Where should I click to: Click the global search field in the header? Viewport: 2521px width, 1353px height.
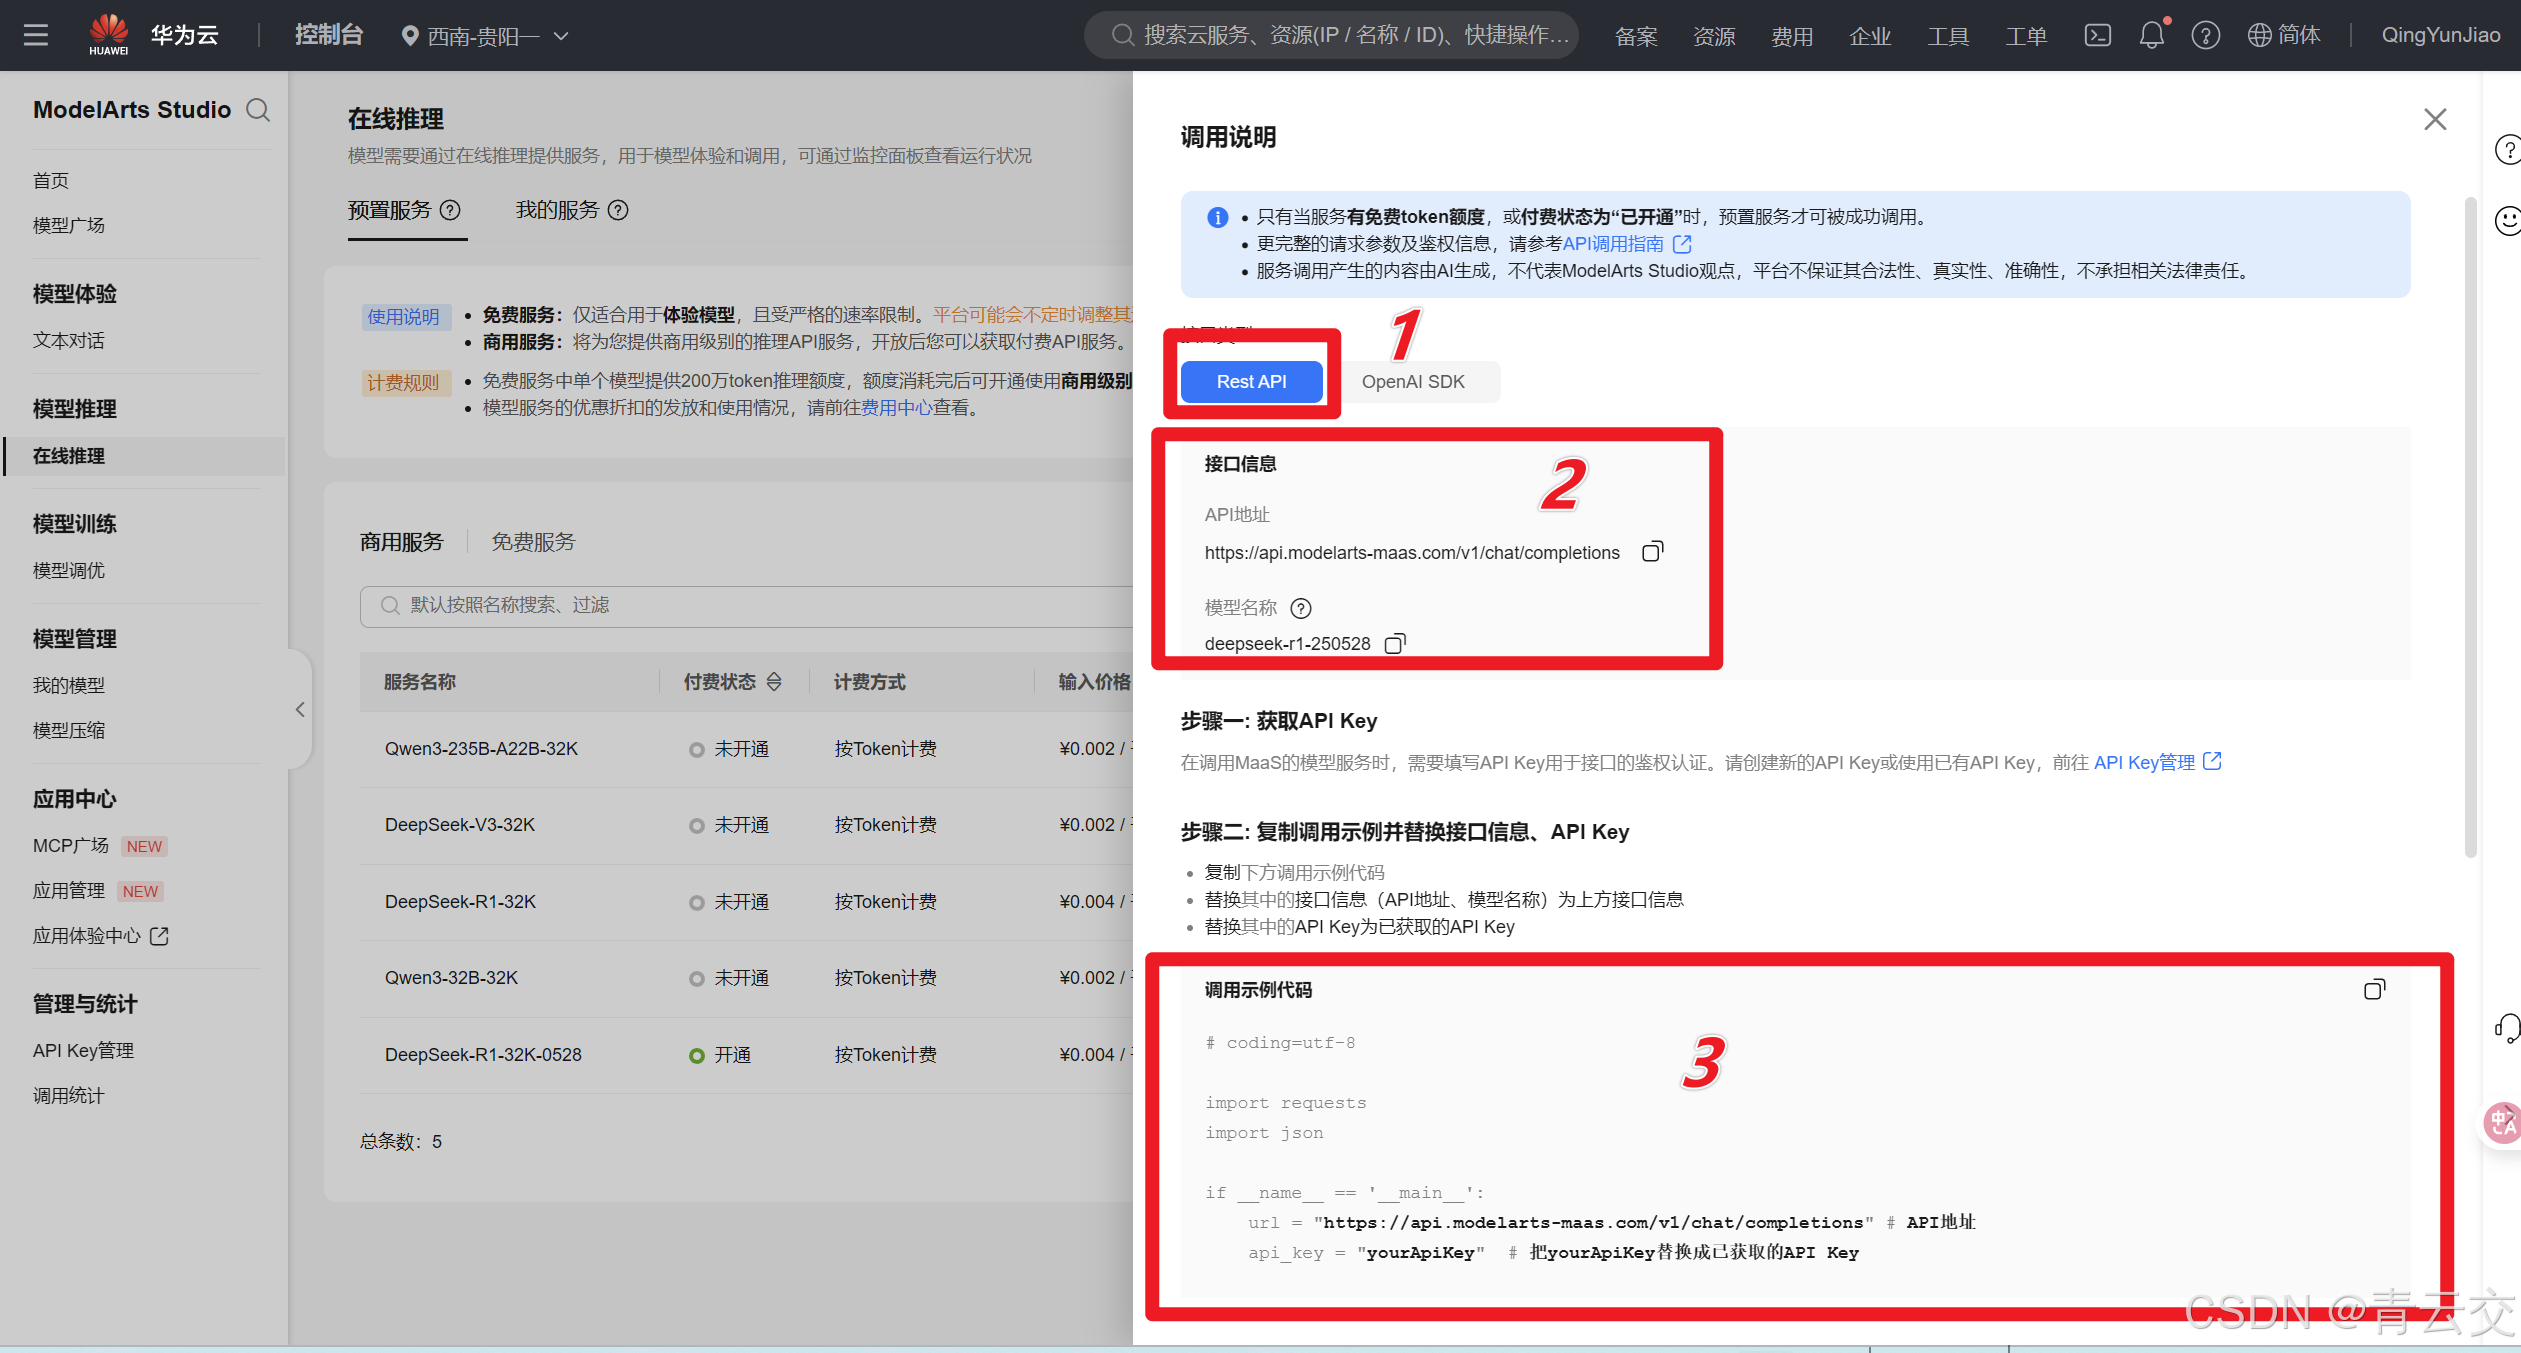1332,35
